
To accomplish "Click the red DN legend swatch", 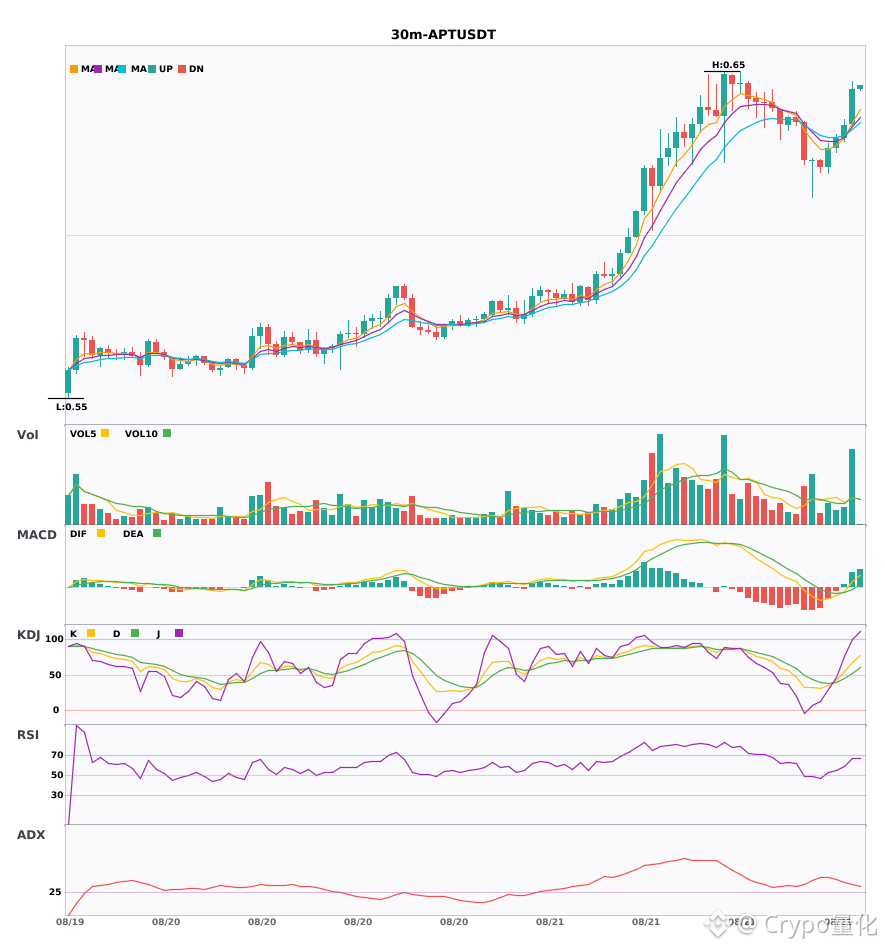I will point(182,69).
